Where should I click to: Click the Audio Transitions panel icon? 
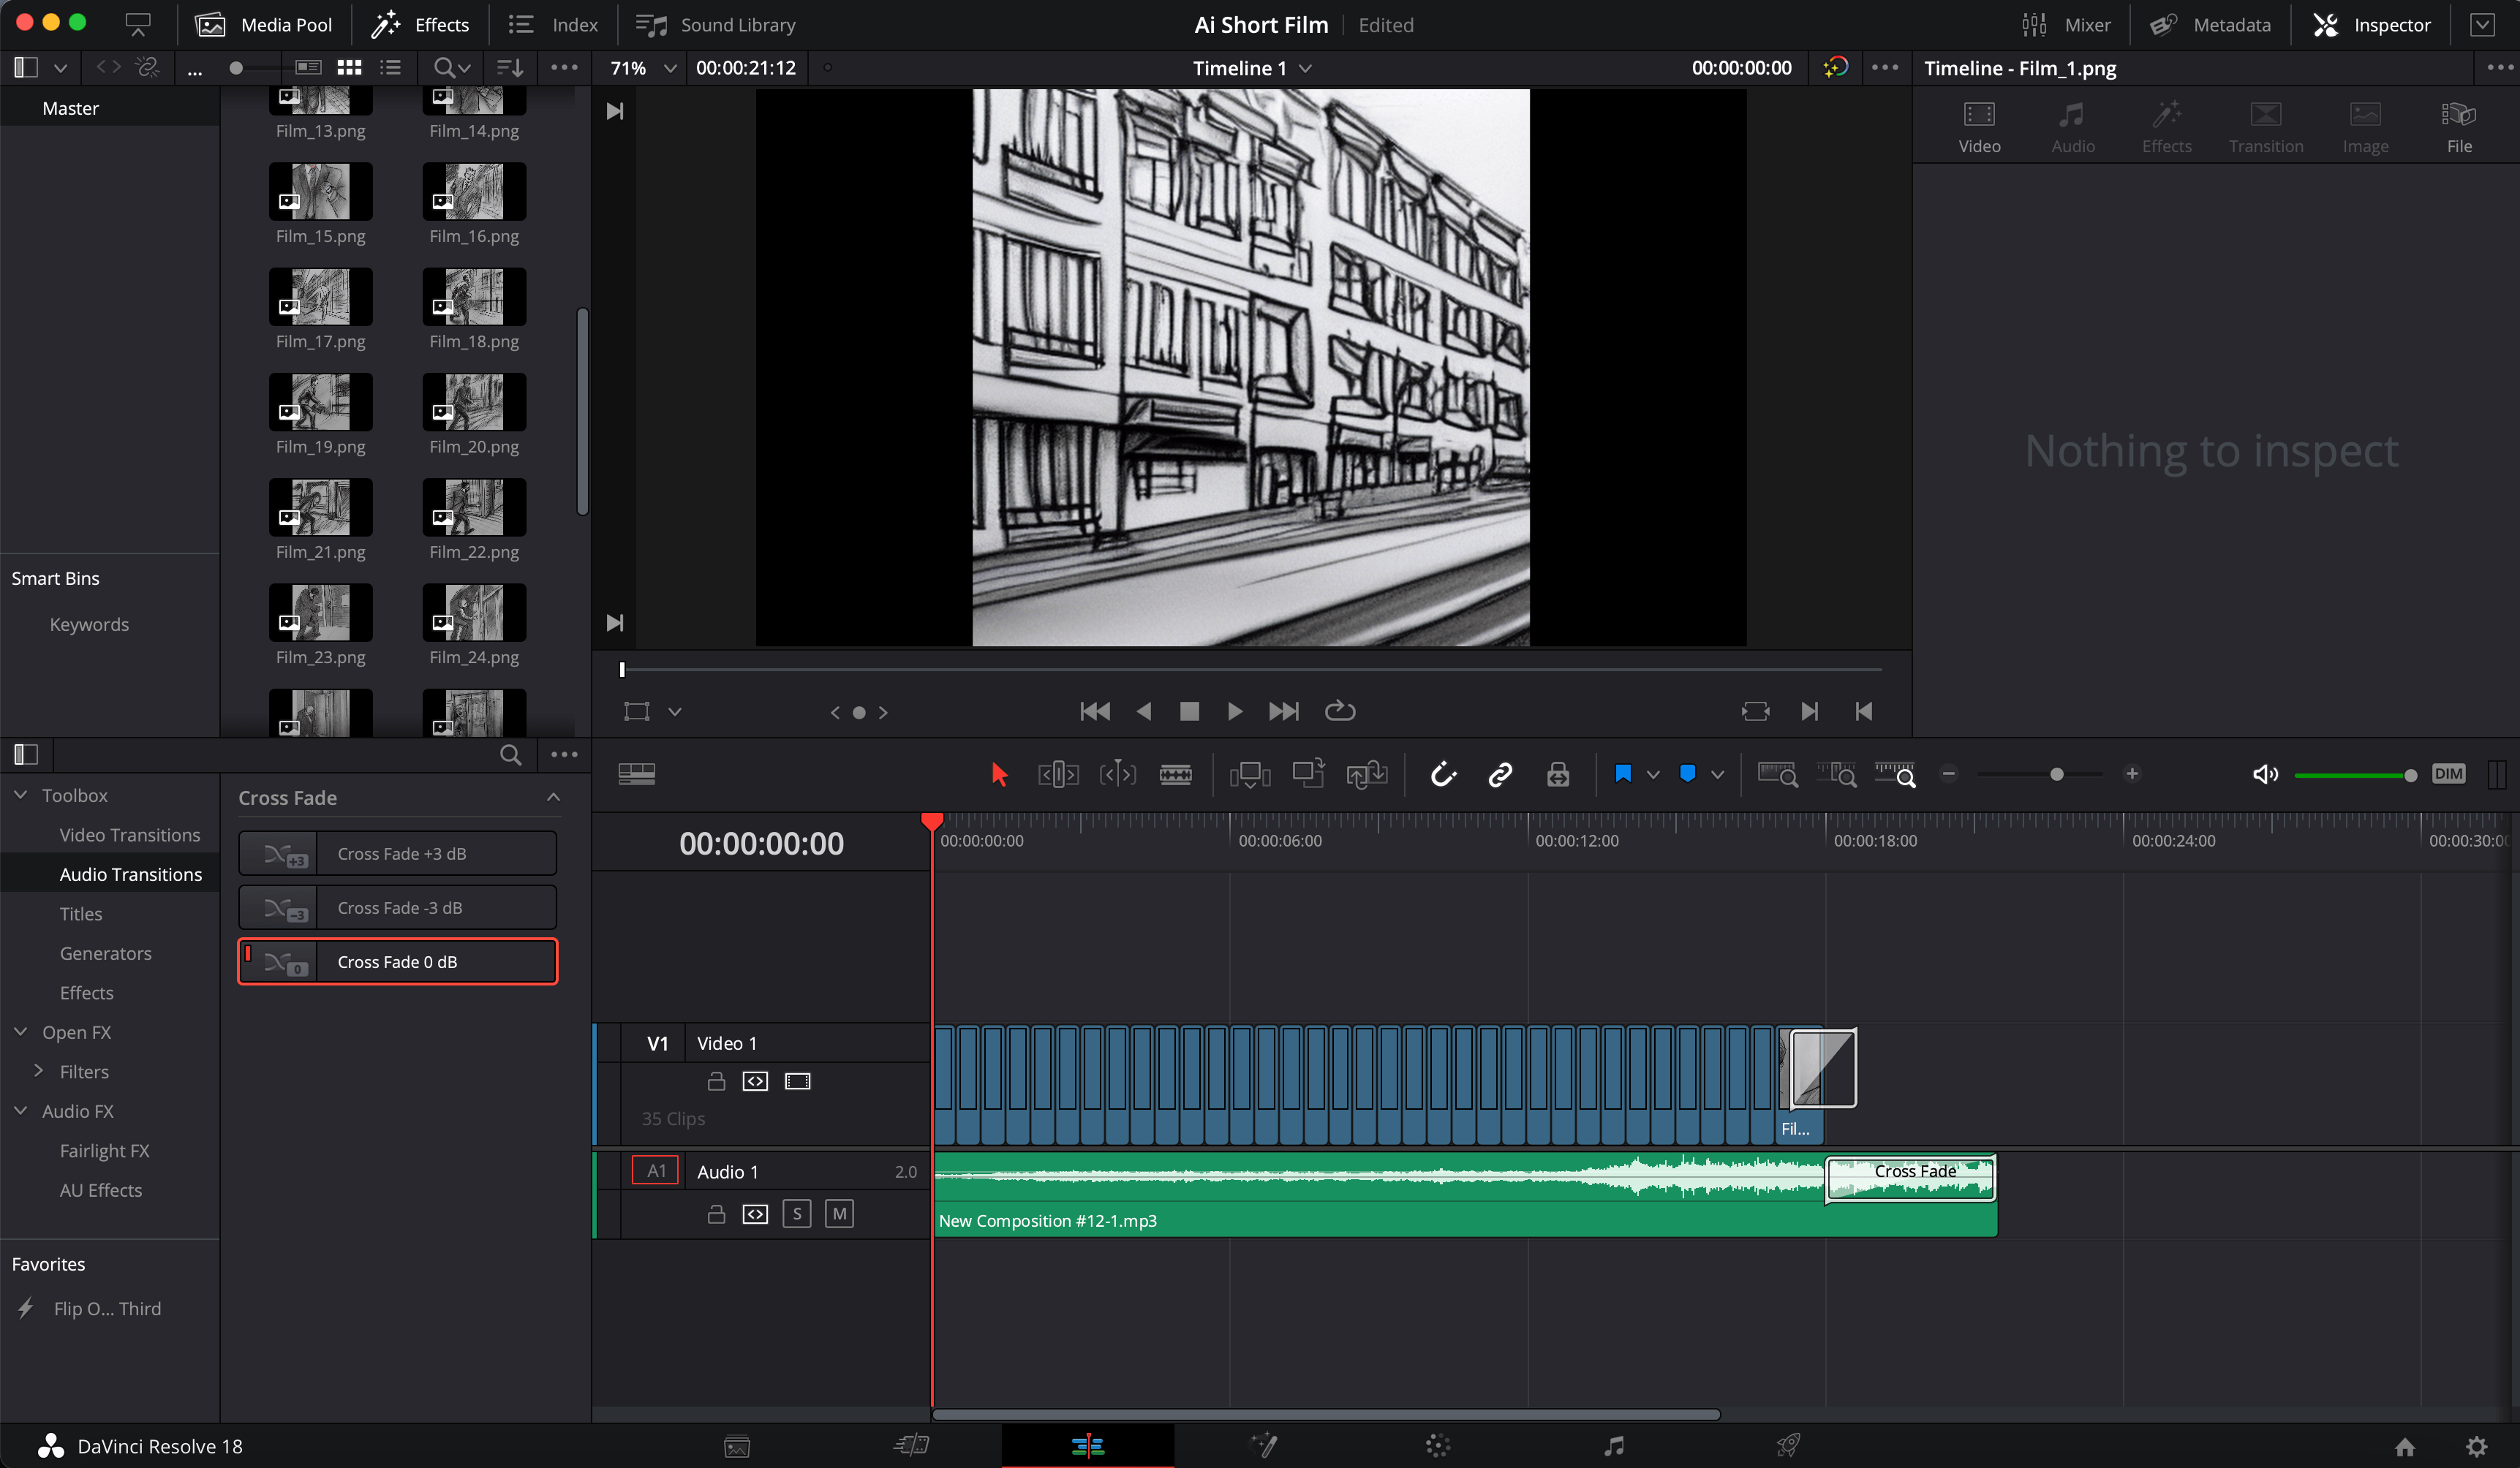pos(131,874)
